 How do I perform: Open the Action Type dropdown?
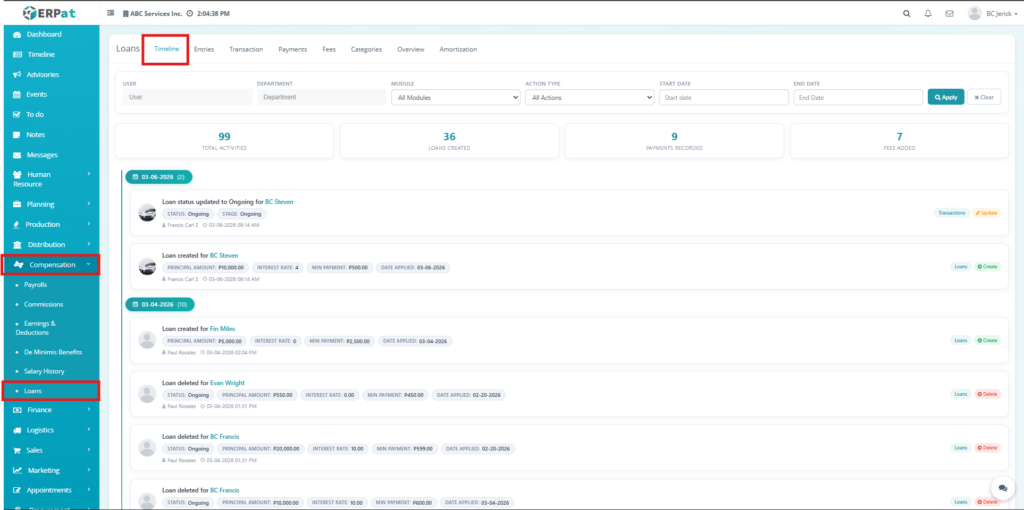pos(590,98)
